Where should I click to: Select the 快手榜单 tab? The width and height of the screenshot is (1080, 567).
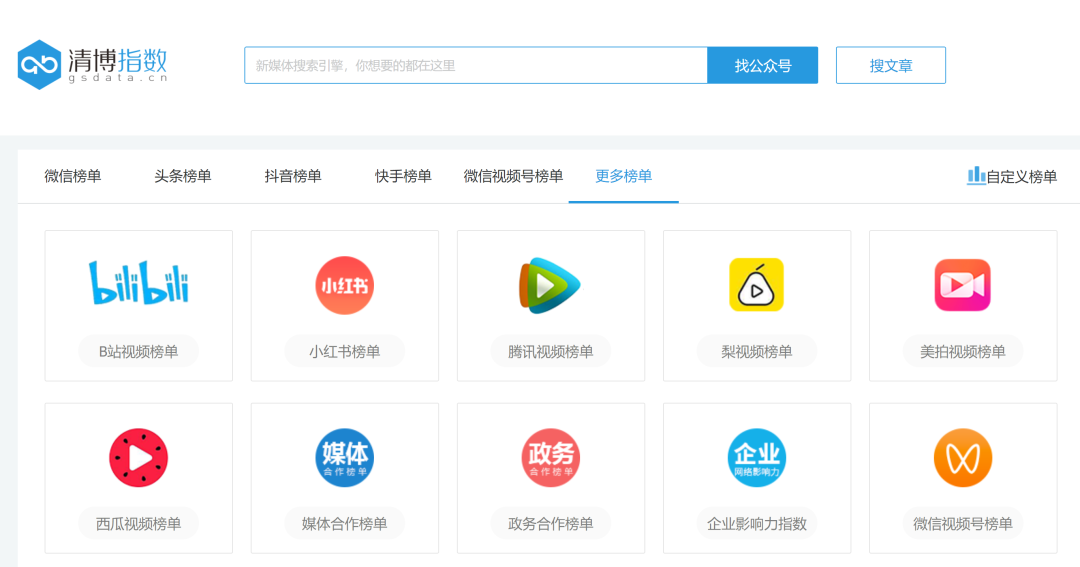[x=403, y=176]
